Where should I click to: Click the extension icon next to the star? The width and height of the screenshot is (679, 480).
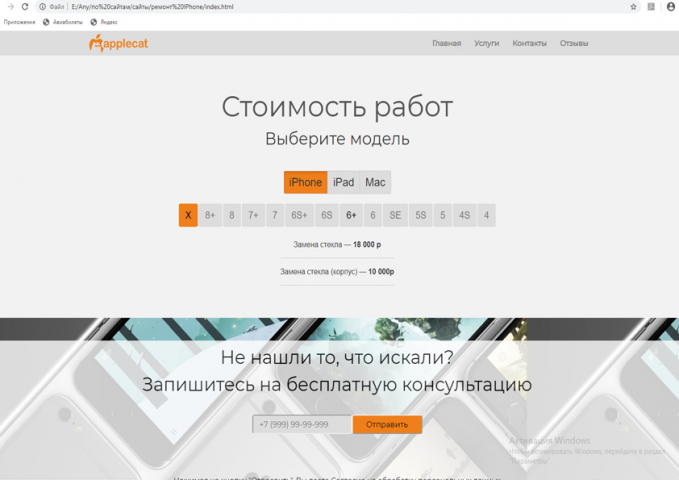point(651,6)
